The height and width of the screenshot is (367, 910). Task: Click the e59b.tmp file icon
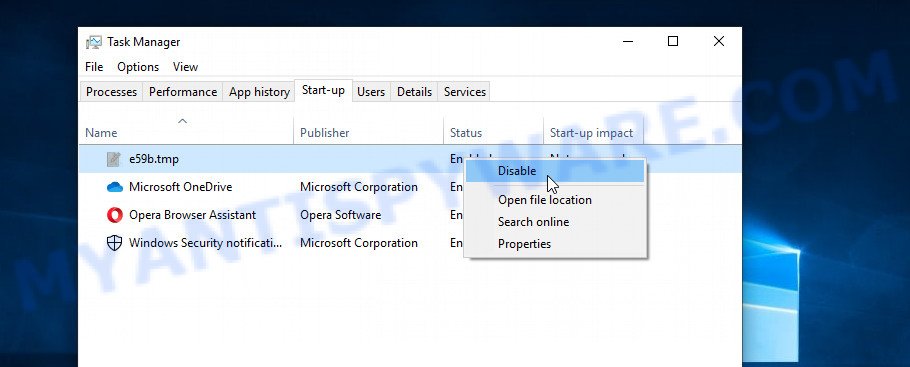tap(114, 159)
